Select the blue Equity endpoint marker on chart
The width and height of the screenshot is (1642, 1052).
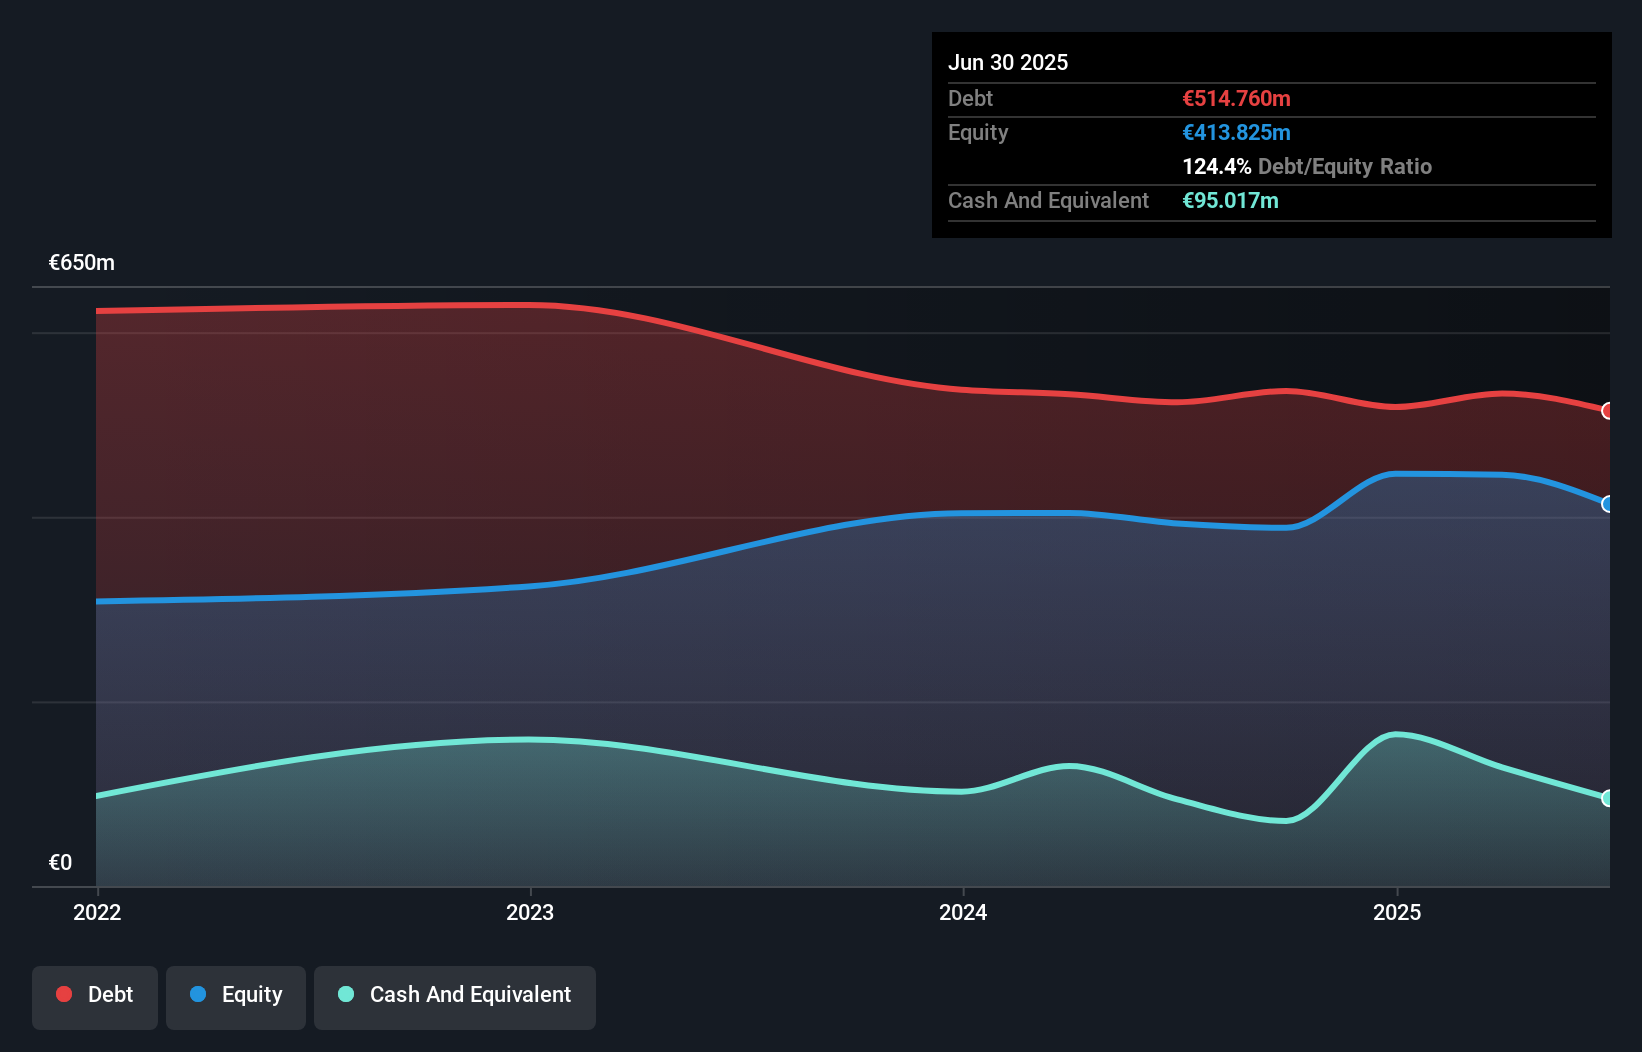[1607, 505]
